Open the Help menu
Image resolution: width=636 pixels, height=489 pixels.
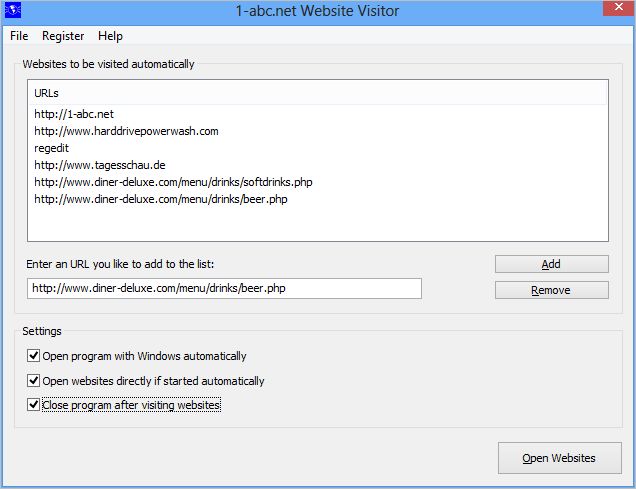110,36
